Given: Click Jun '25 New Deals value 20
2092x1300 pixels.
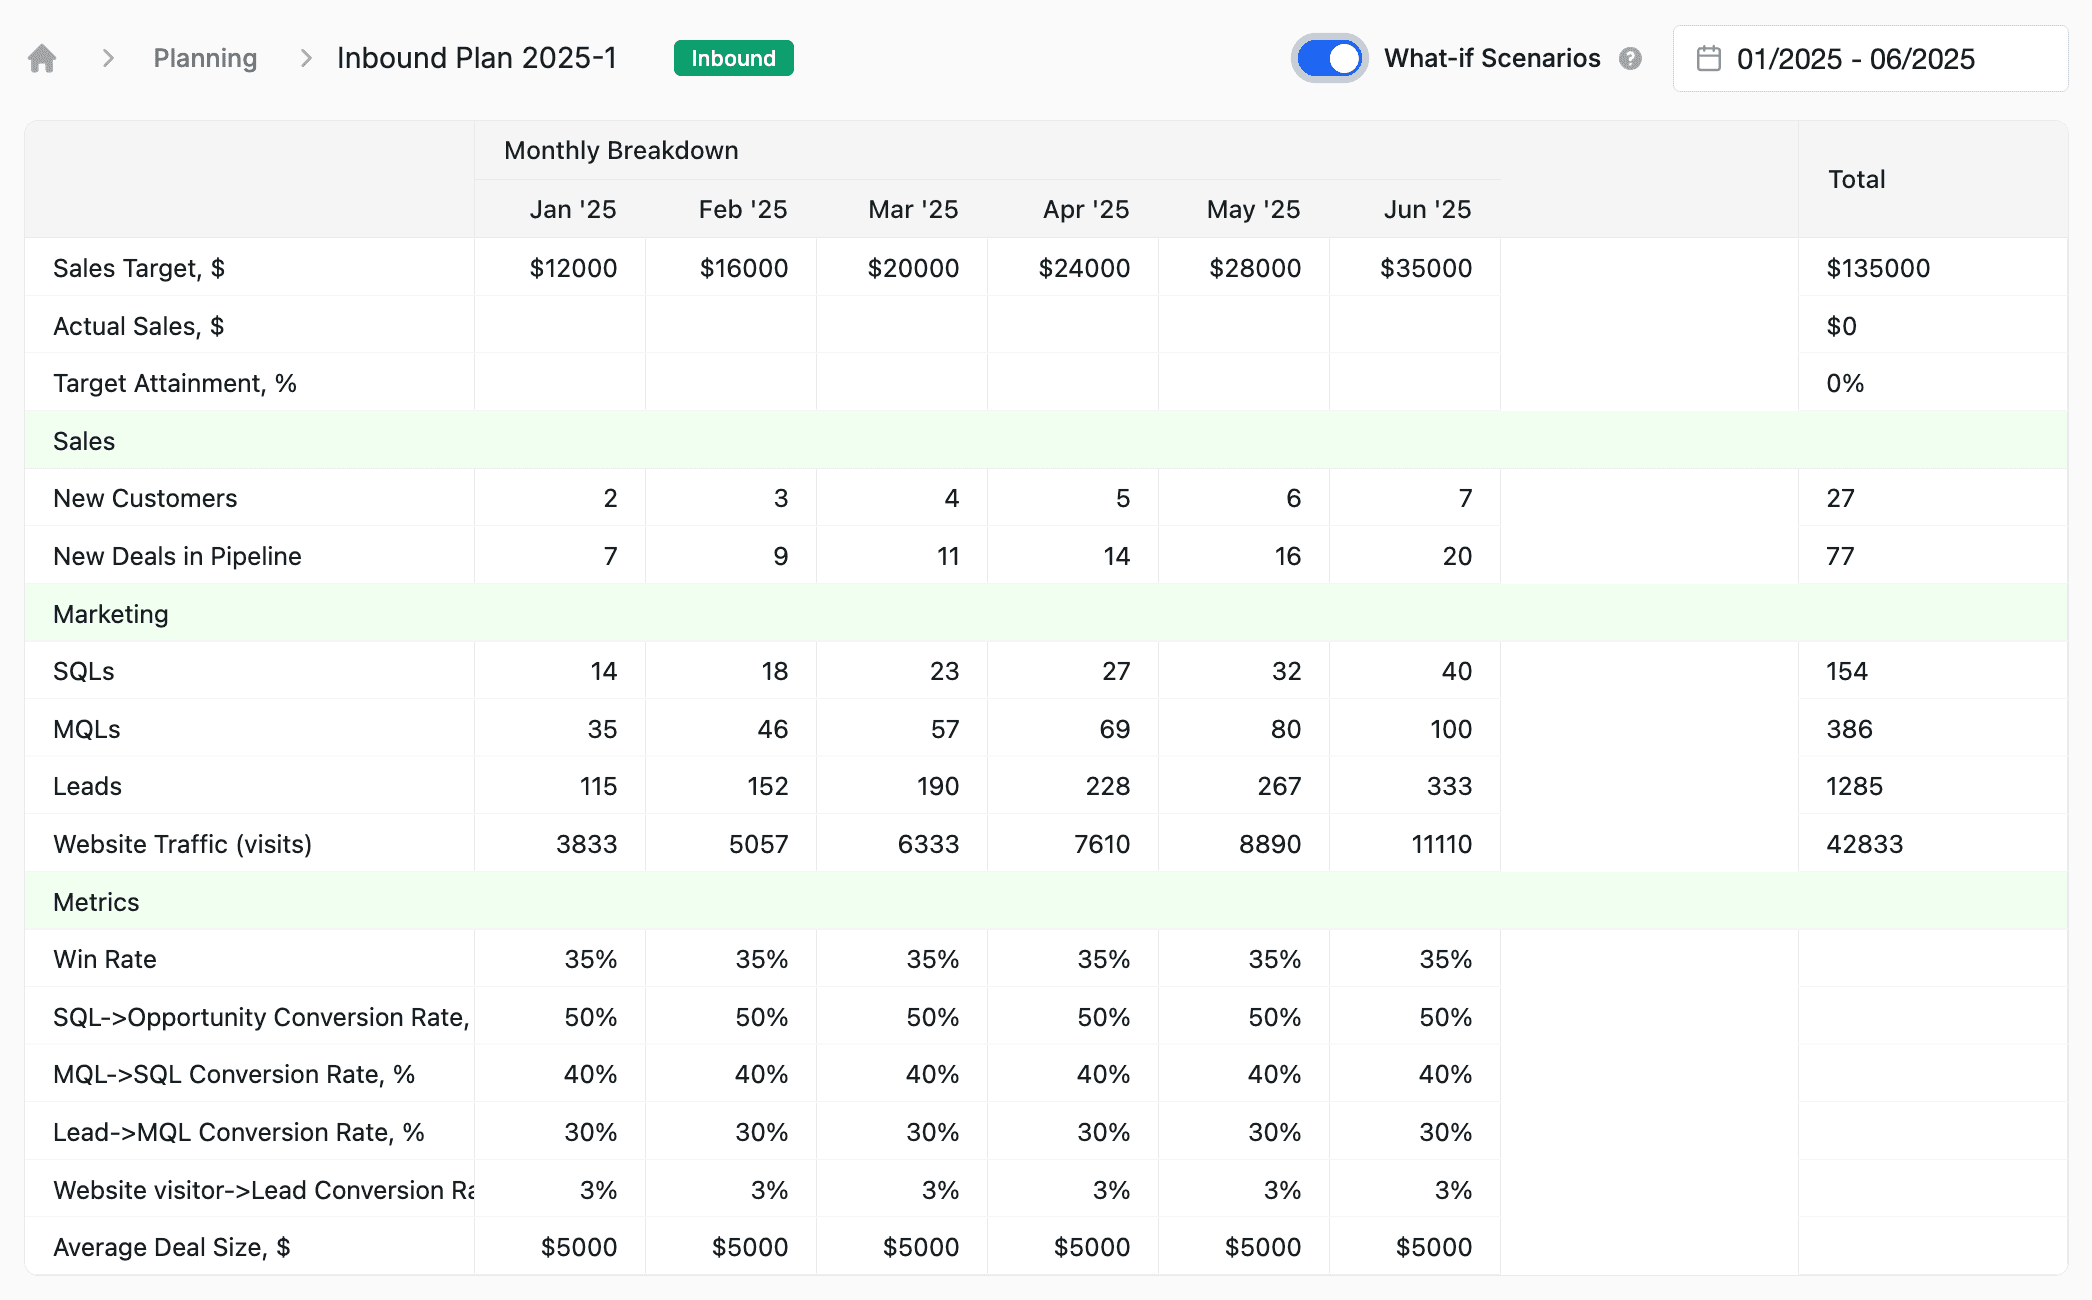Looking at the screenshot, I should [1457, 556].
